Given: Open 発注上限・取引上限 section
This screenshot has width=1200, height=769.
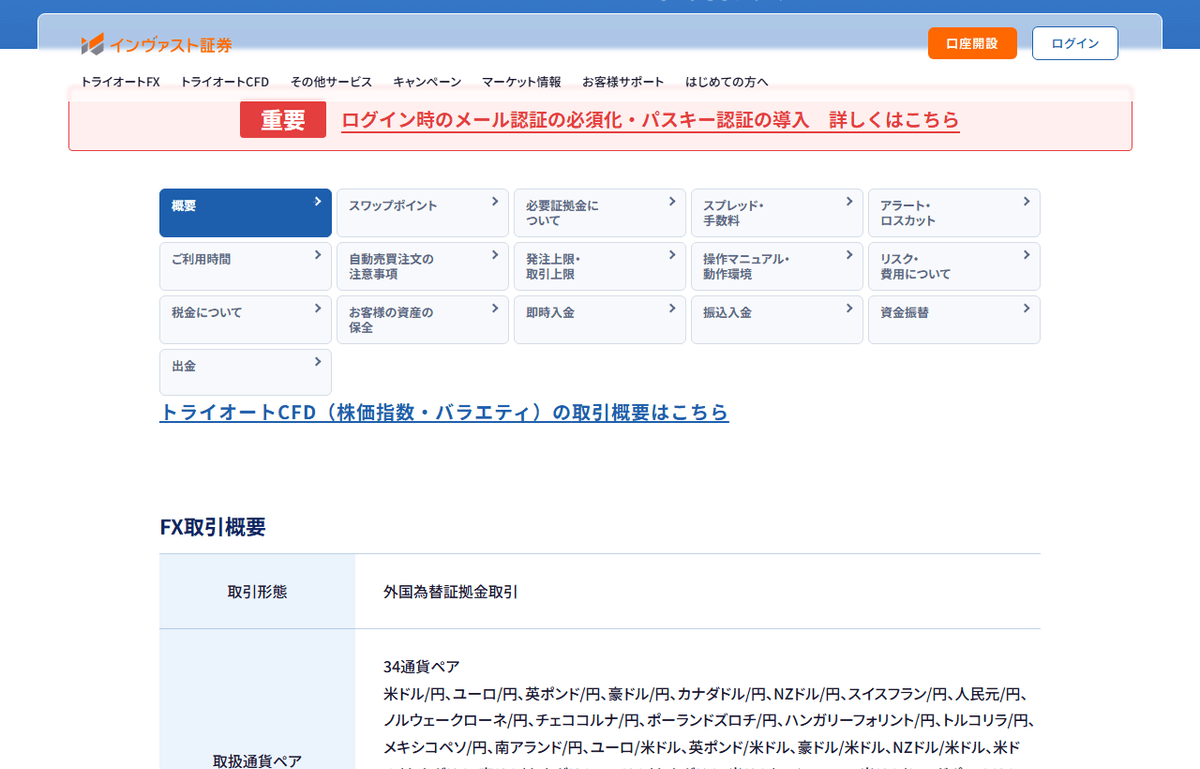Looking at the screenshot, I should click(600, 266).
